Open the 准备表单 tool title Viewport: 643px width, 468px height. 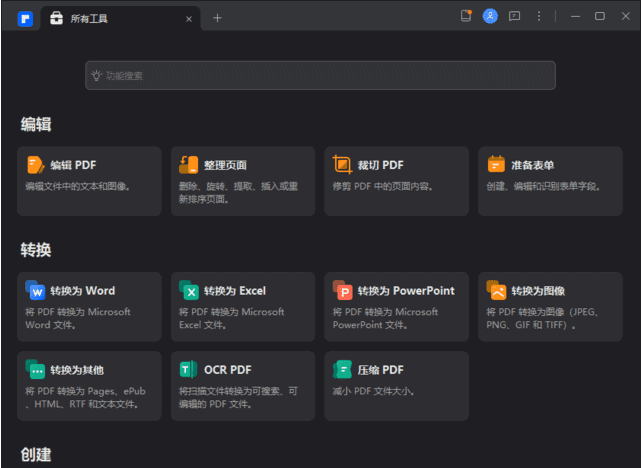pyautogui.click(x=532, y=165)
